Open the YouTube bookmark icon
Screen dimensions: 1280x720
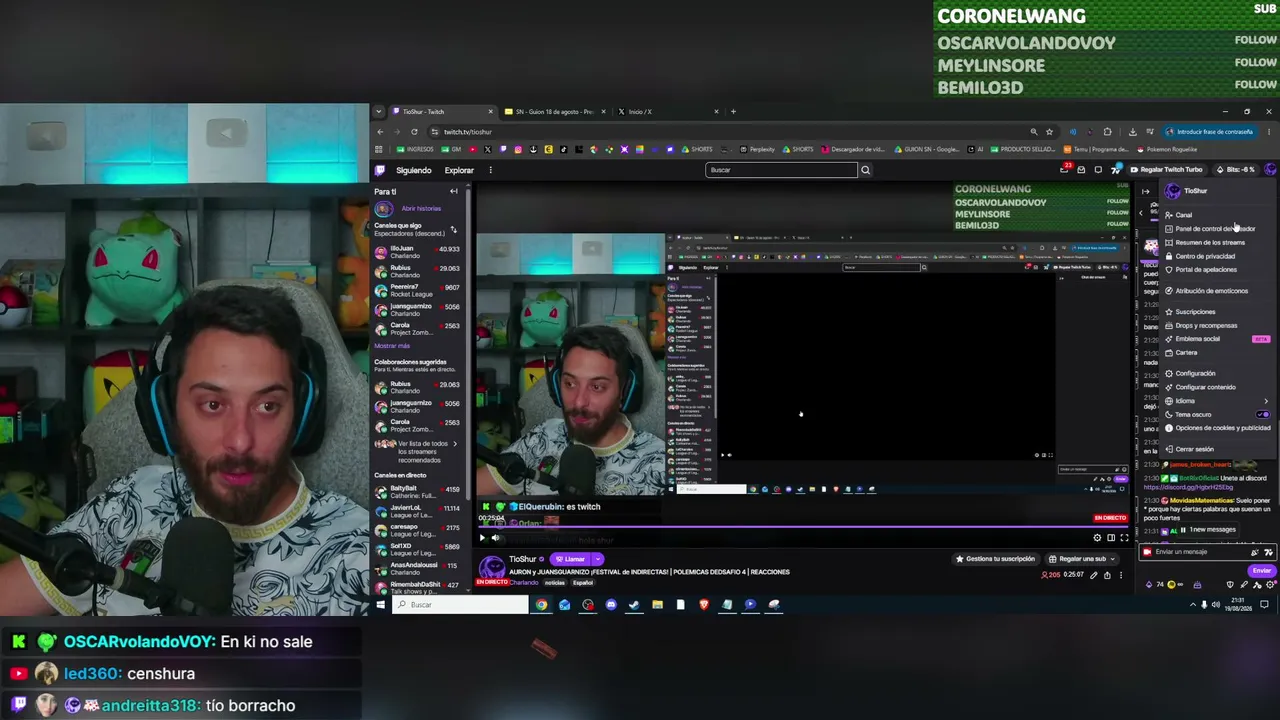[x=472, y=149]
